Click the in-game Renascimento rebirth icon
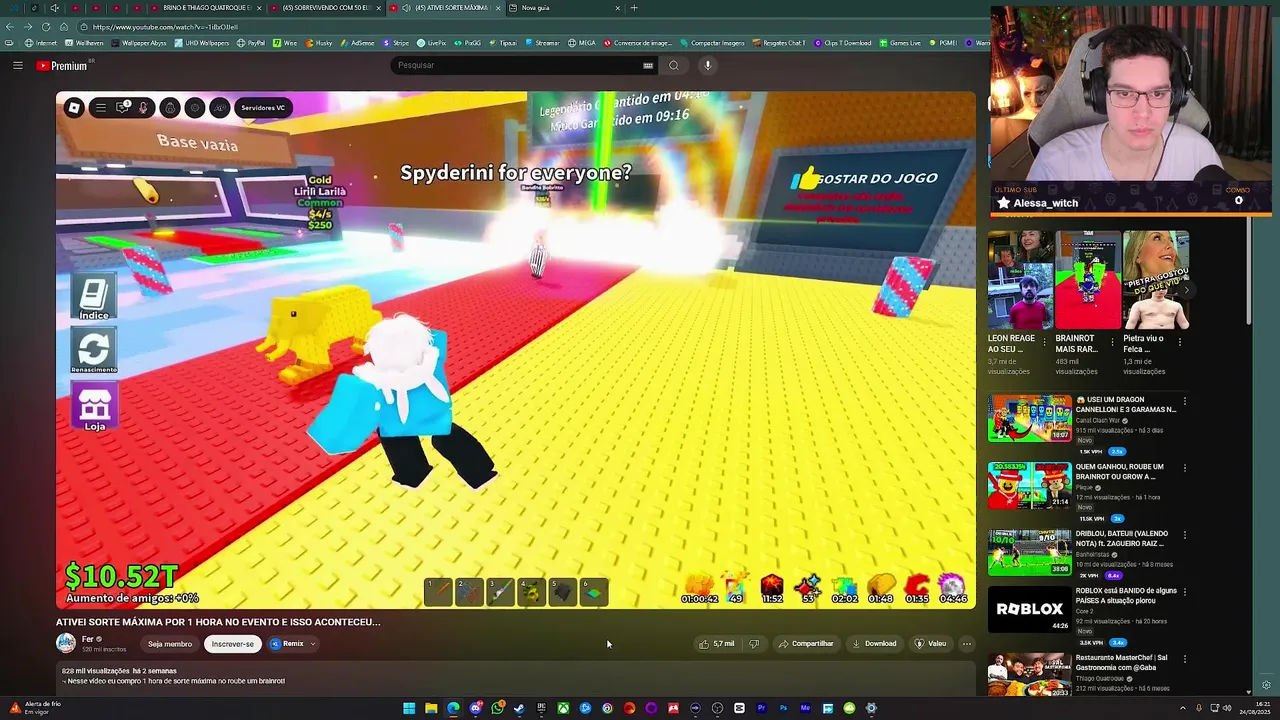 (x=94, y=351)
